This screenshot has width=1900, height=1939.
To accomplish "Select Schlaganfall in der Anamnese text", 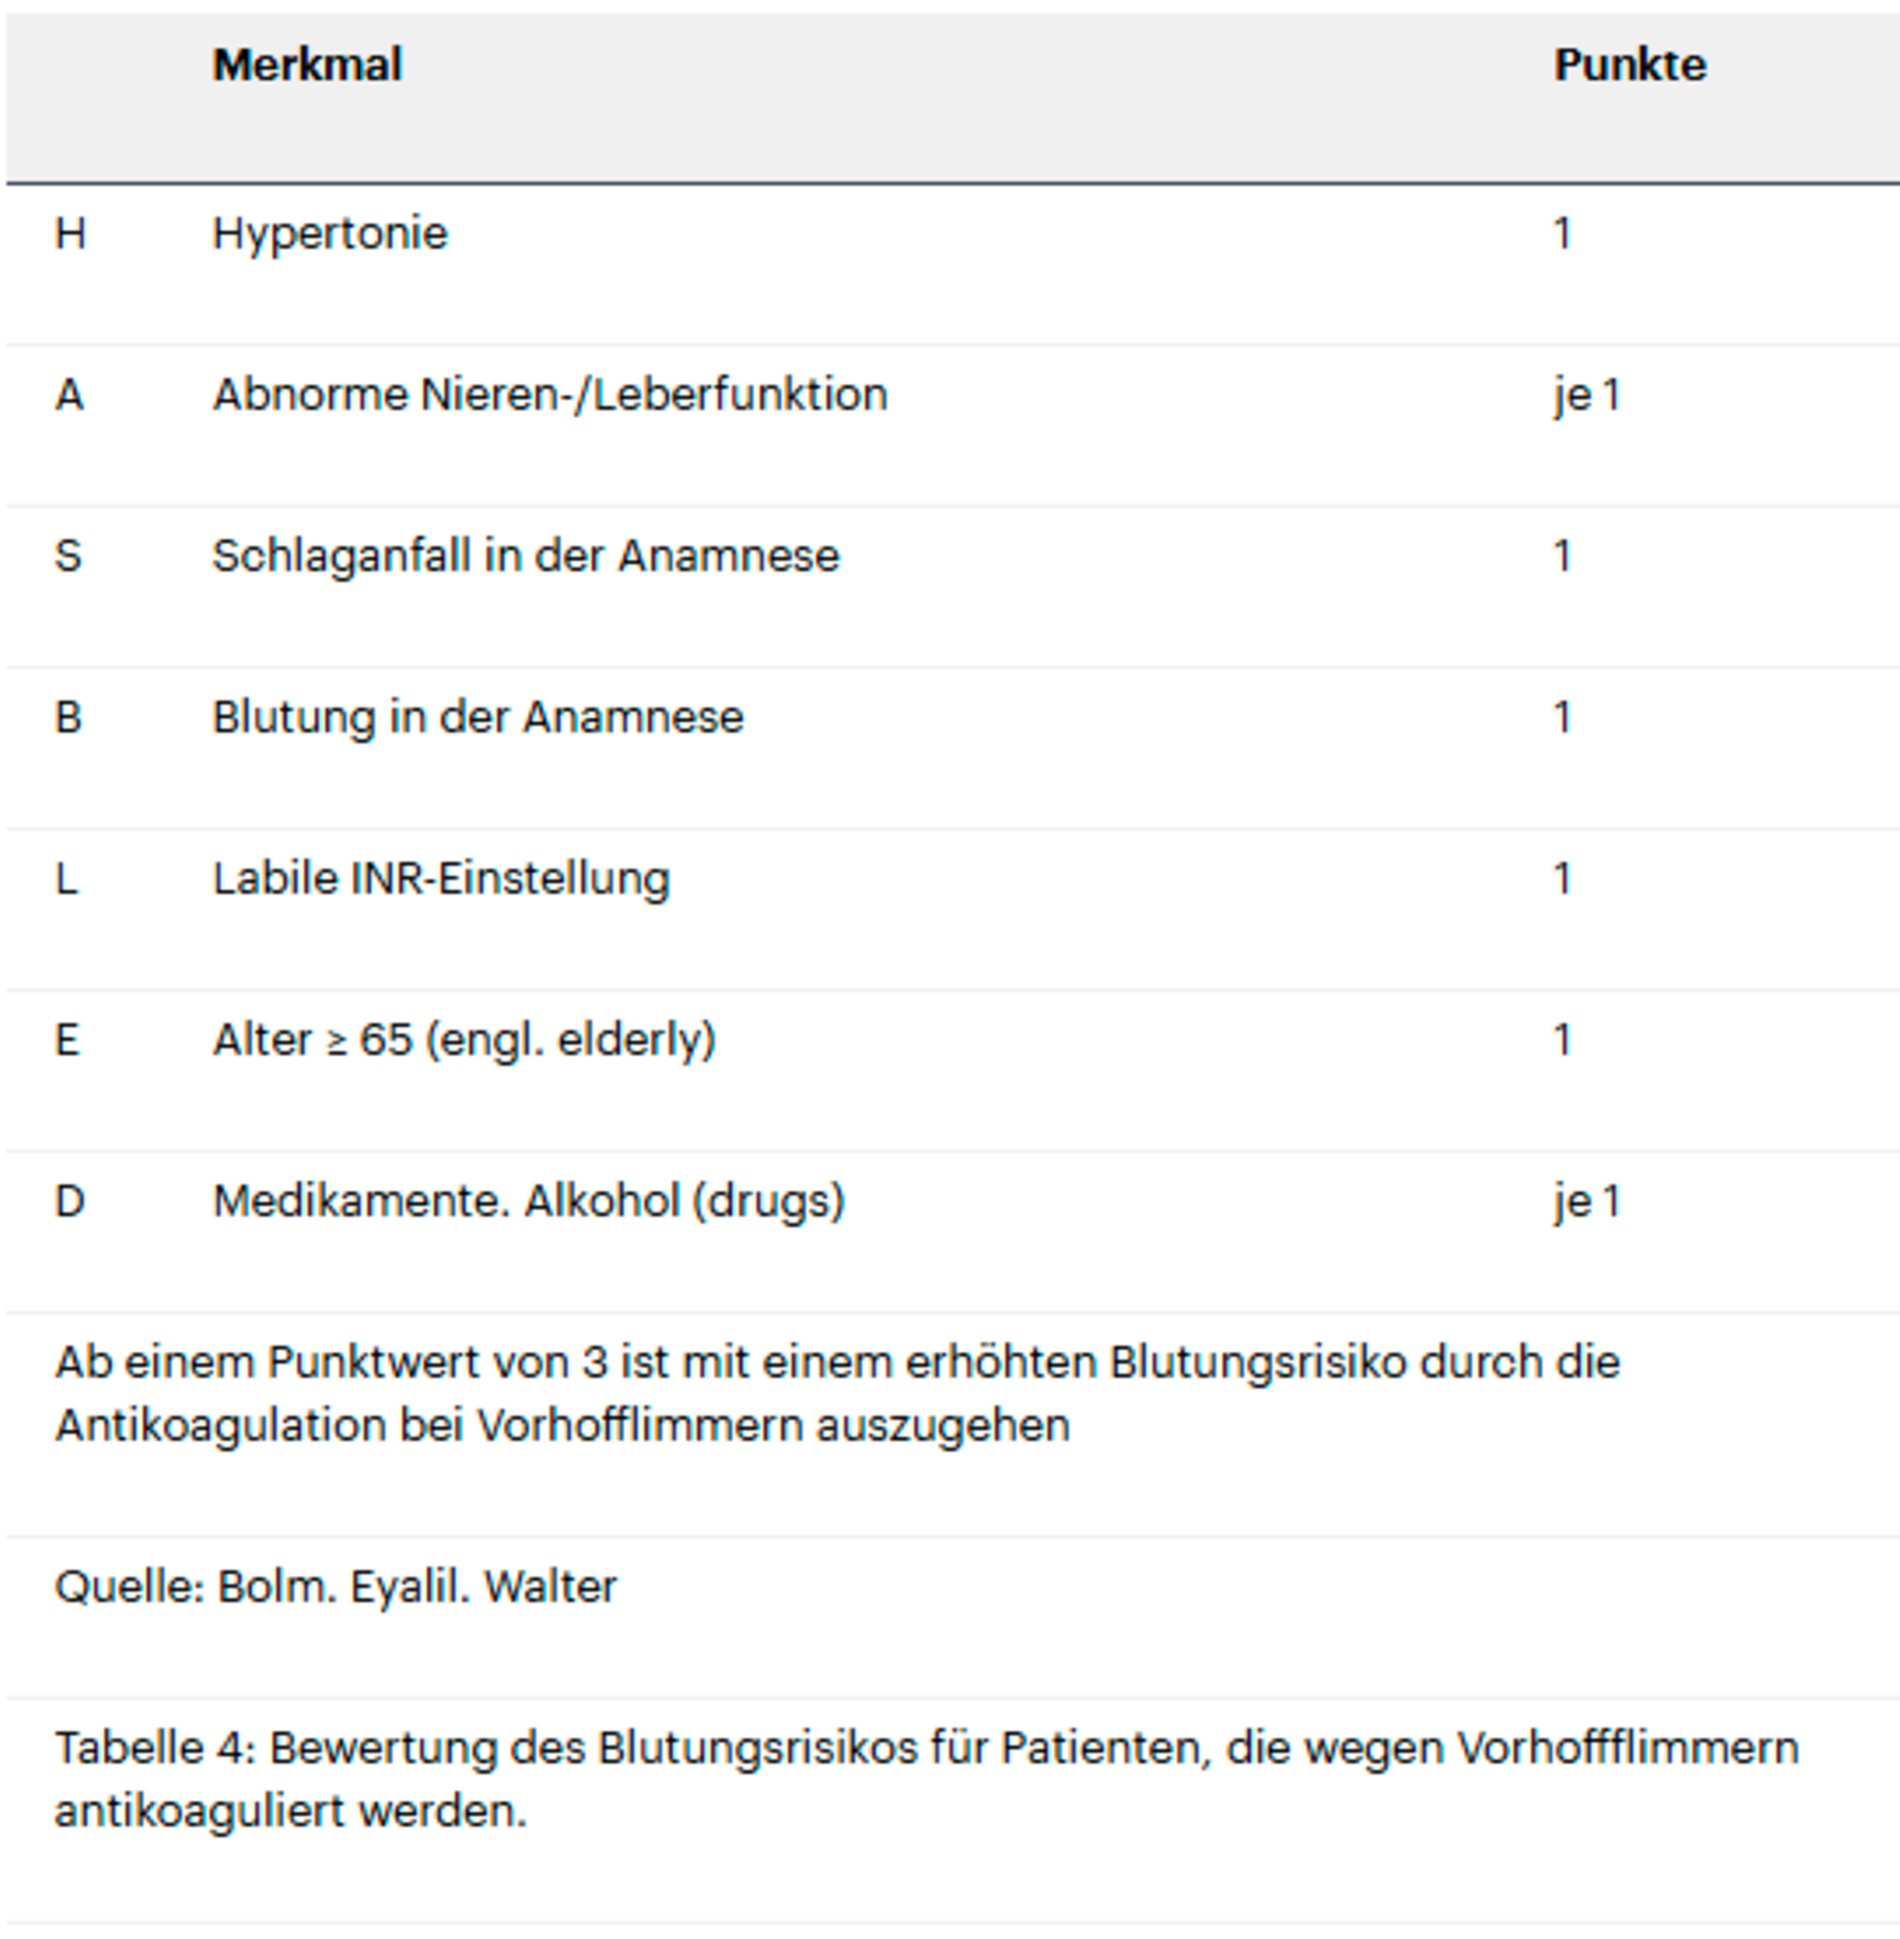I will 525,556.
